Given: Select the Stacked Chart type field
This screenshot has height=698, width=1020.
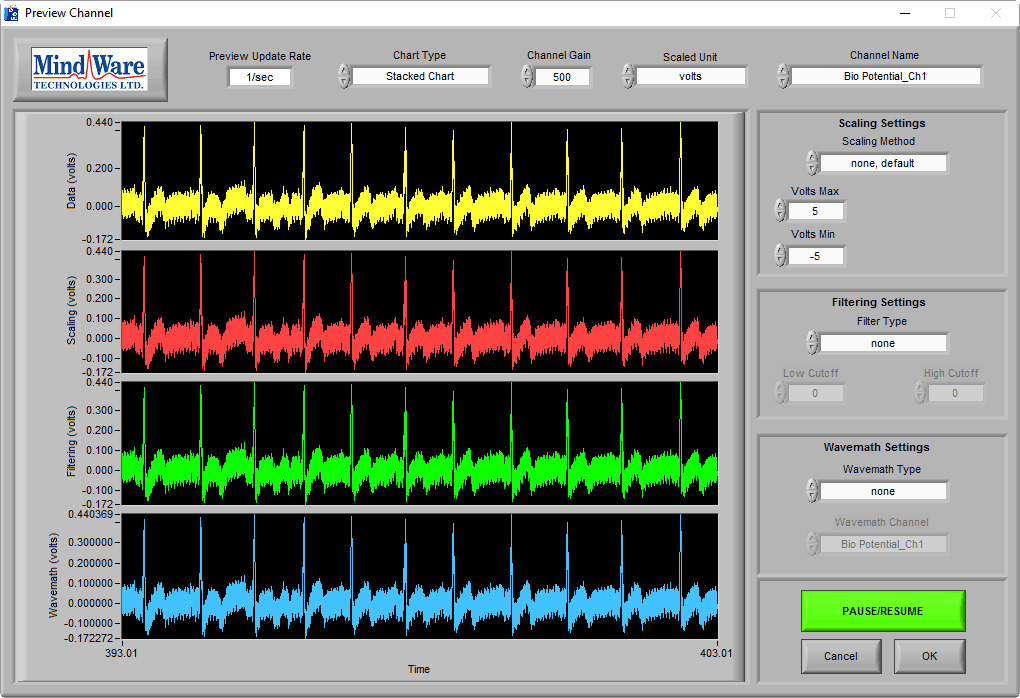Looking at the screenshot, I should pos(420,76).
